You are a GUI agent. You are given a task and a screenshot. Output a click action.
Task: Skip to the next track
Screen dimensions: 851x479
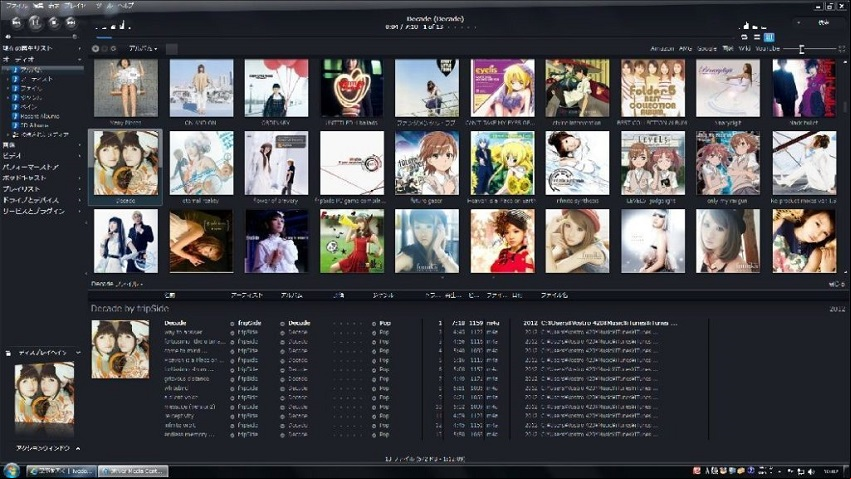click(71, 22)
